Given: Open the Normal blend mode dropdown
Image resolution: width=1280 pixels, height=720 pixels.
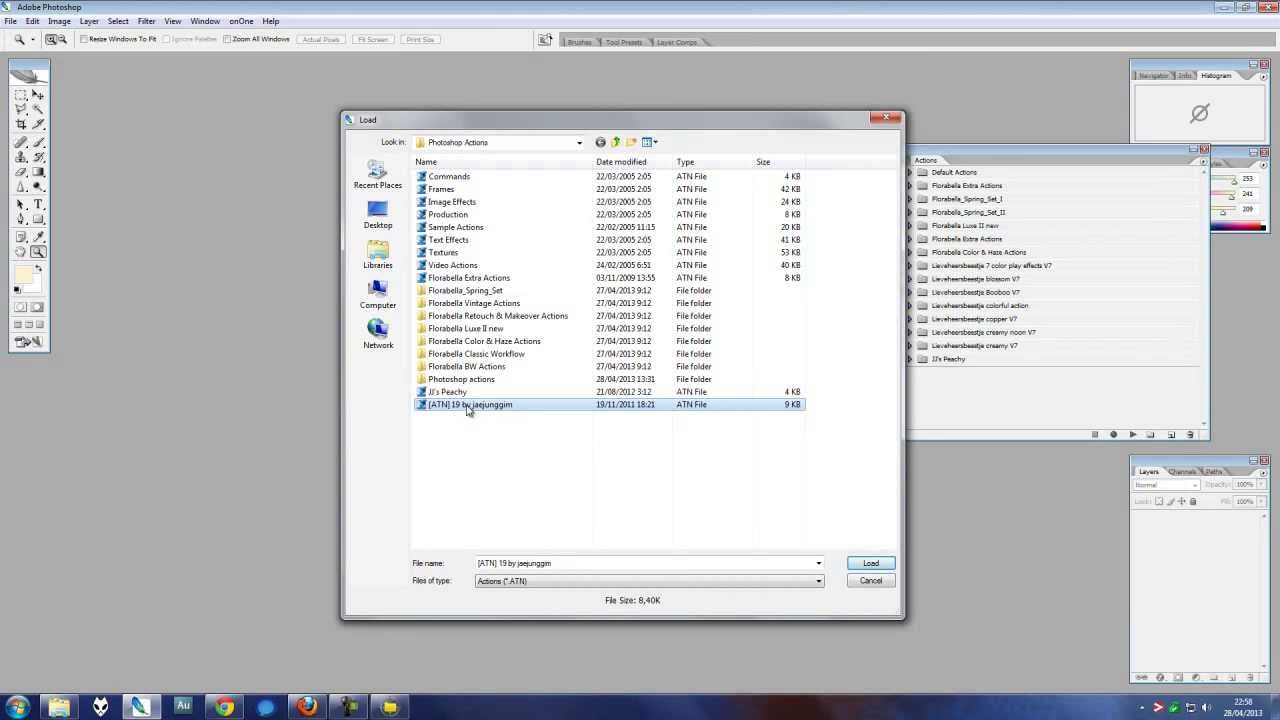Looking at the screenshot, I should [x=1165, y=485].
